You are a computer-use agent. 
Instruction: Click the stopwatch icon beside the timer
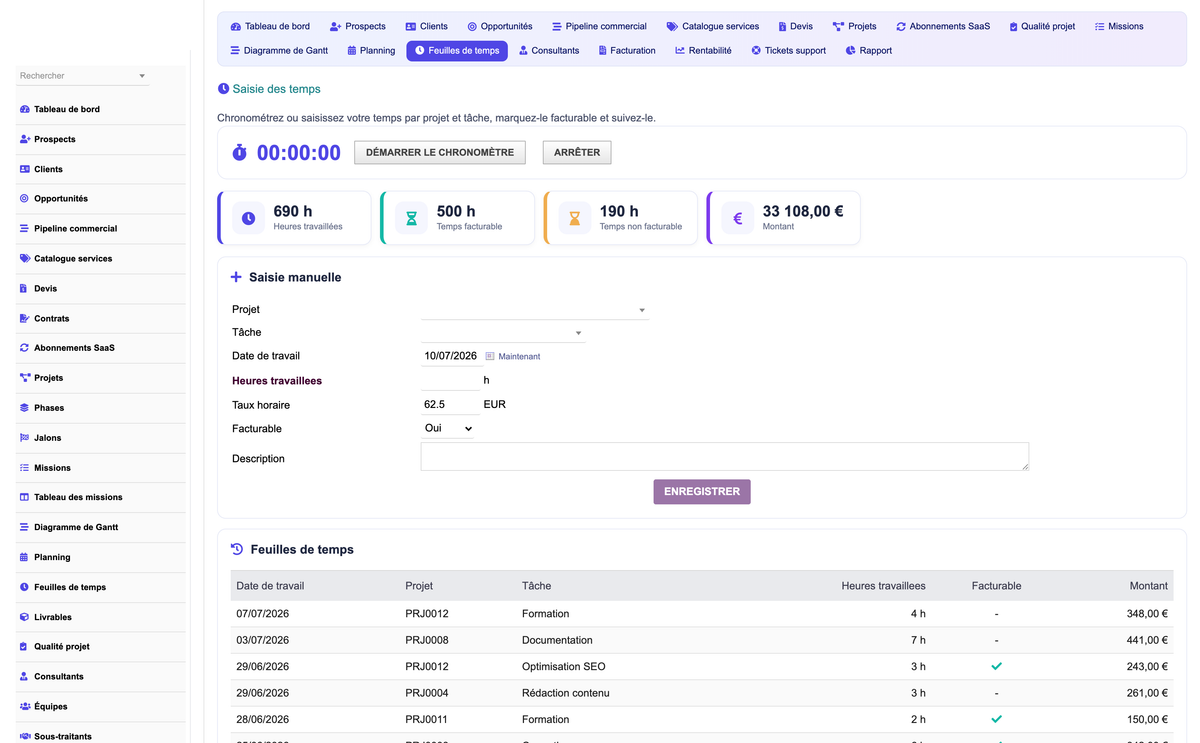(240, 153)
